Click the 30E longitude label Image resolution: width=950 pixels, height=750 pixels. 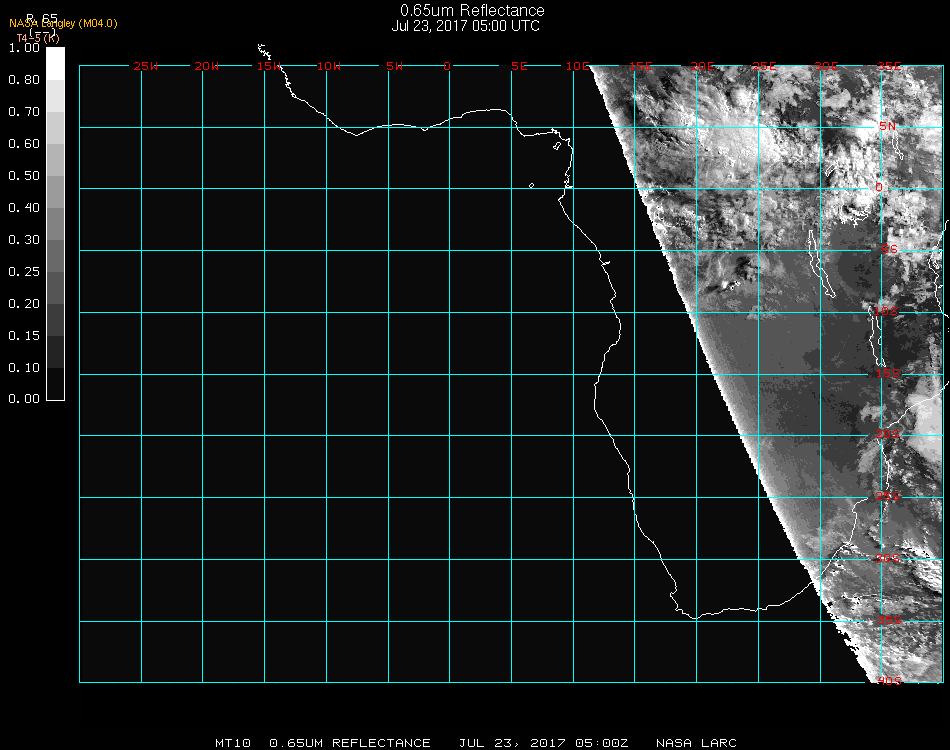point(827,66)
